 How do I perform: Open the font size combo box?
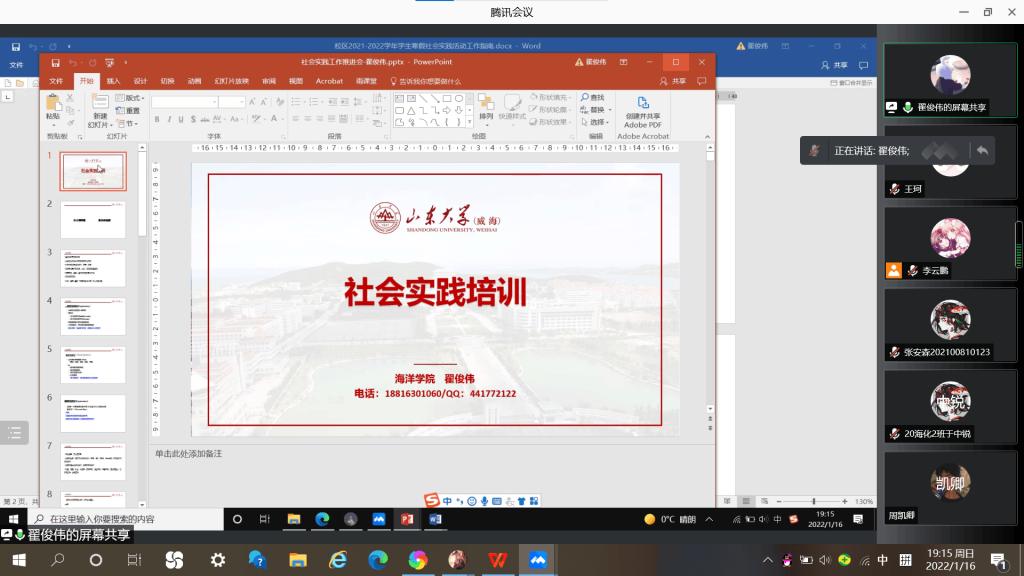(231, 102)
